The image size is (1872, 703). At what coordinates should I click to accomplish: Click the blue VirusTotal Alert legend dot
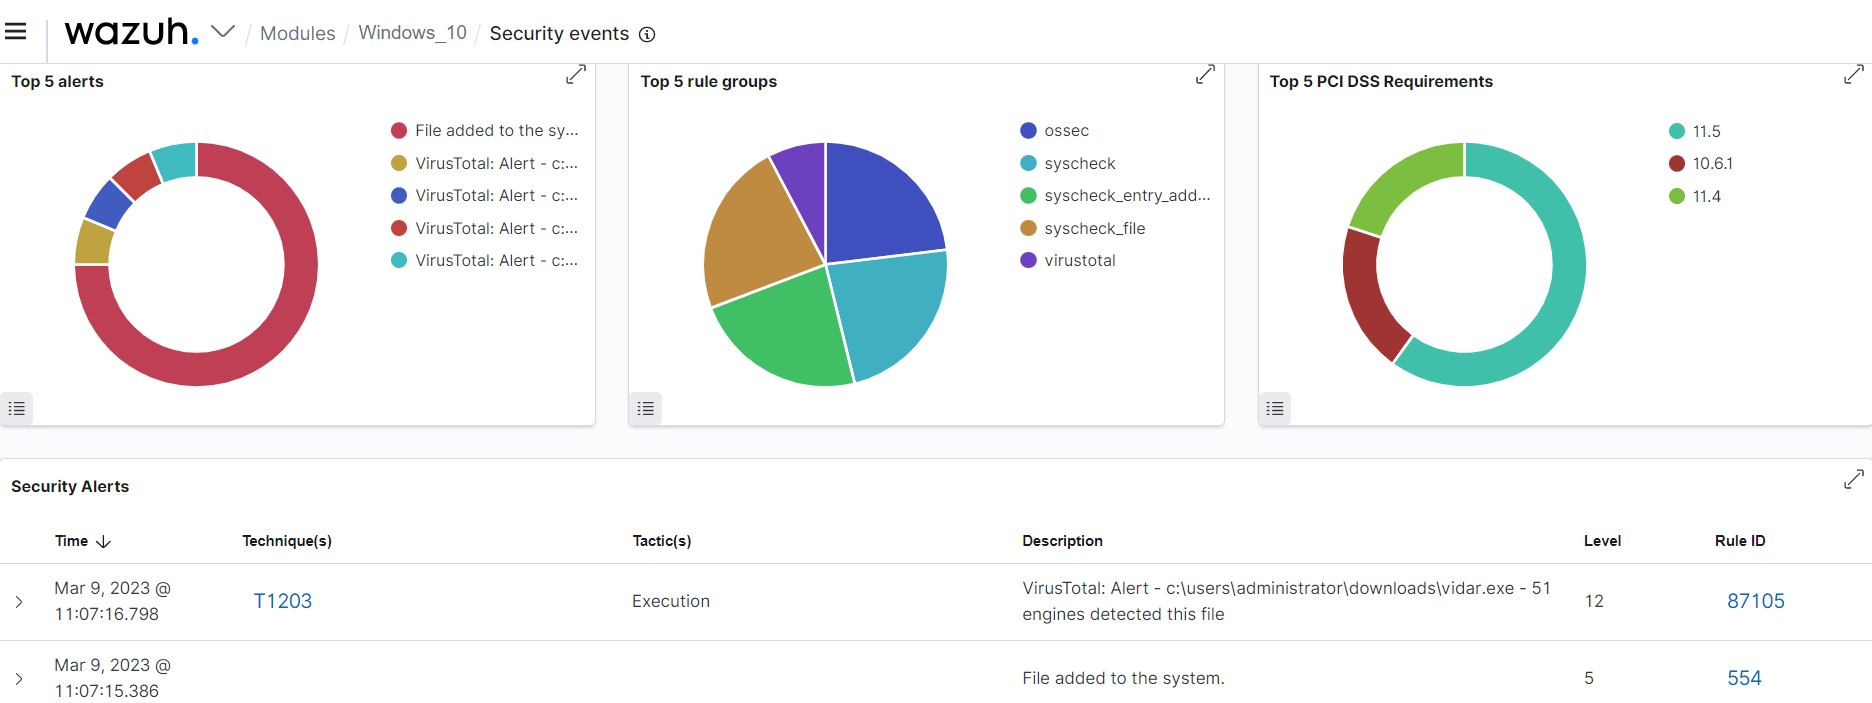[399, 195]
